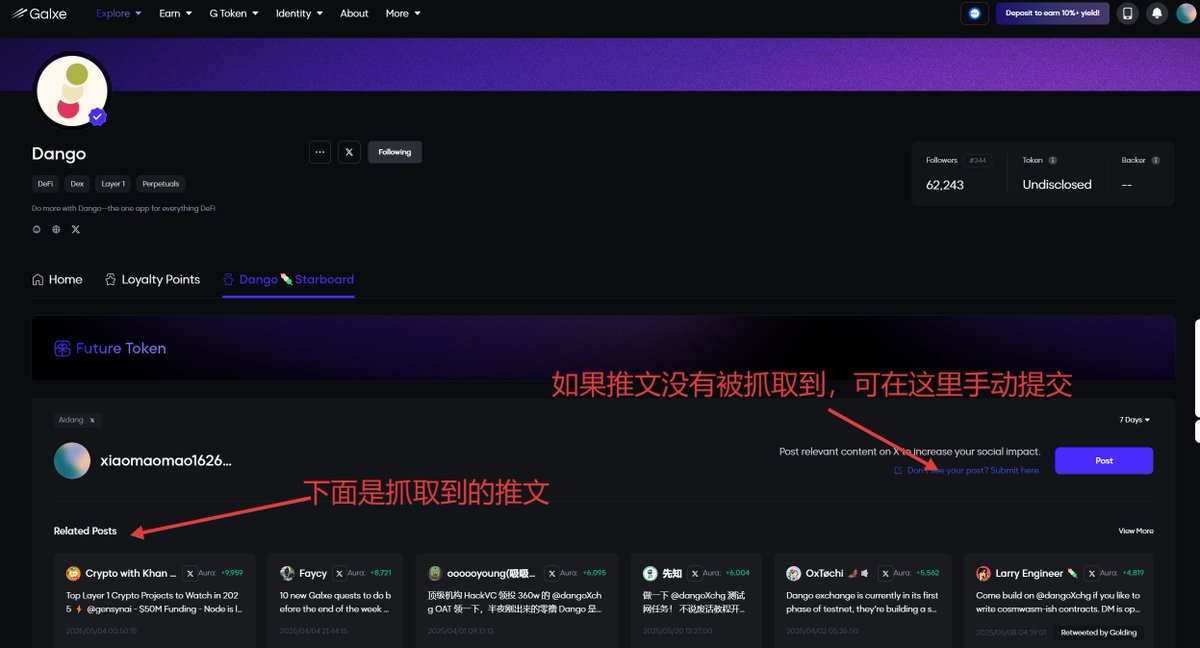Click the Aidang X chip
The image size is (1200, 648).
78,420
